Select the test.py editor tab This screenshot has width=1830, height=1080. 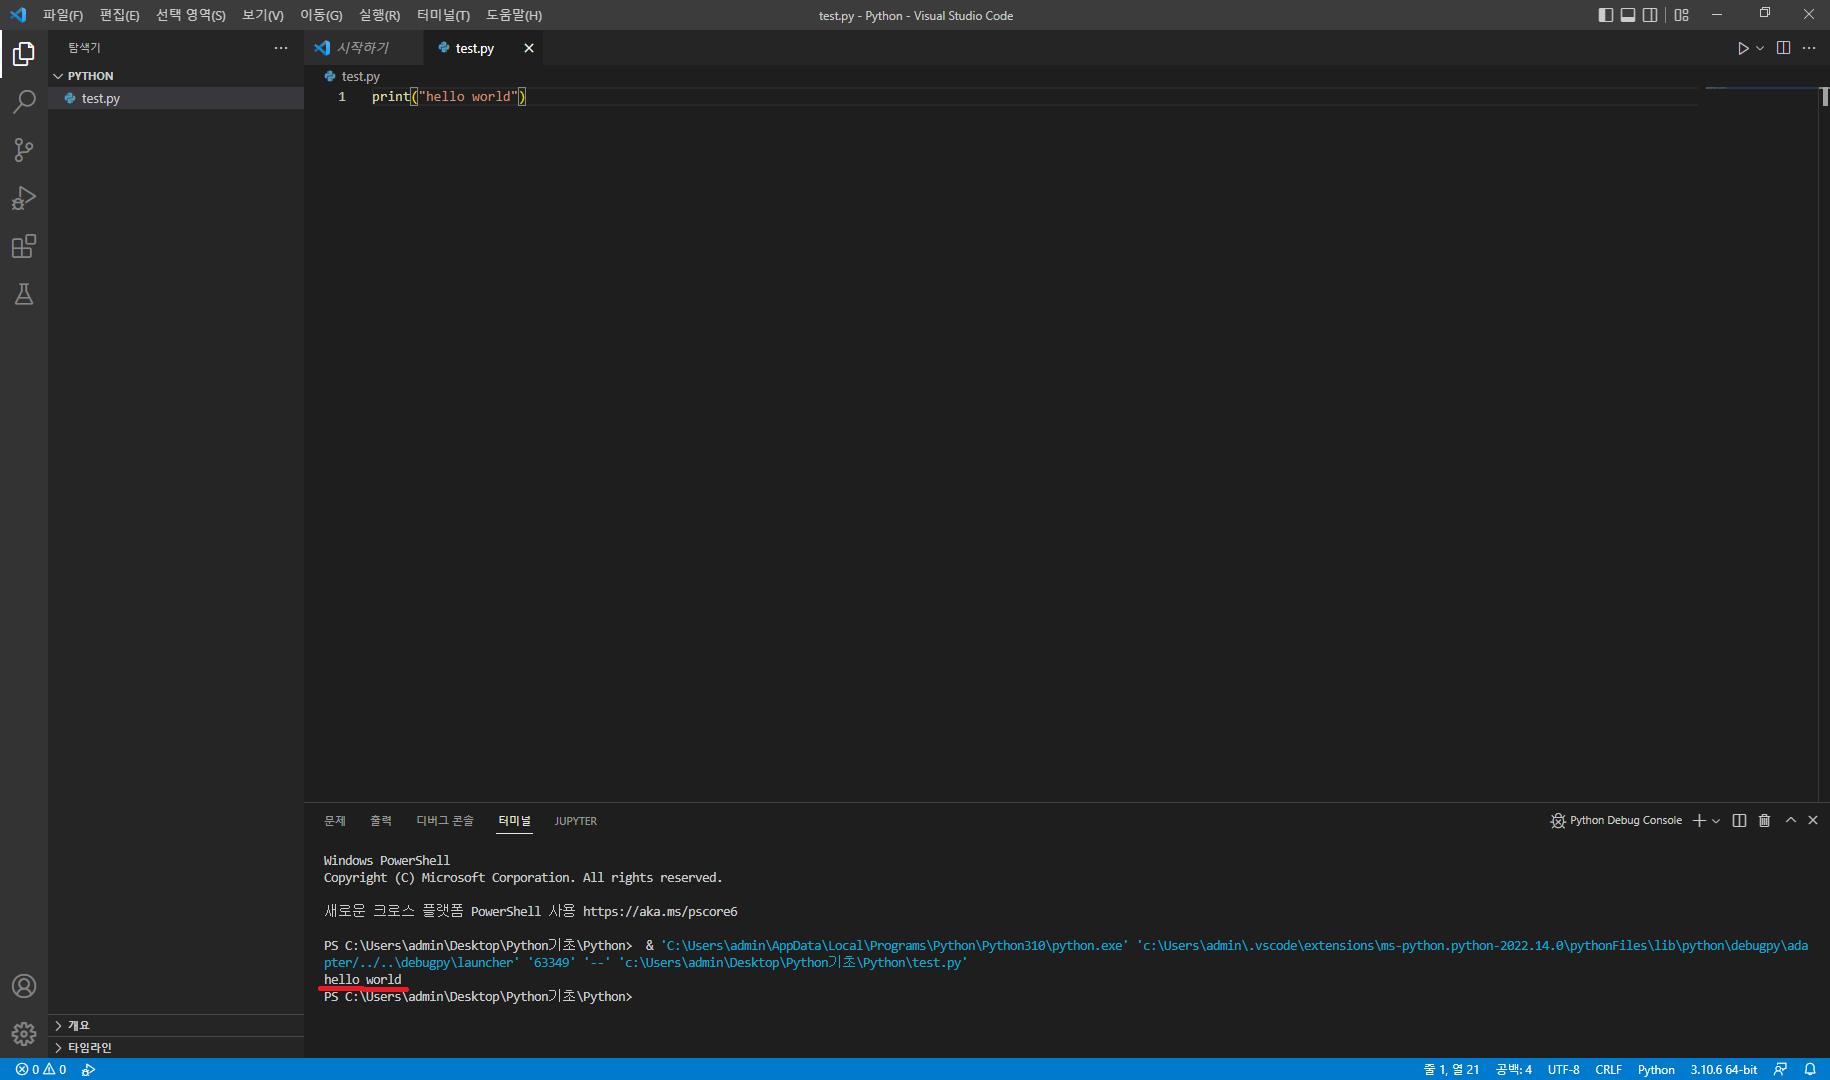tap(475, 48)
